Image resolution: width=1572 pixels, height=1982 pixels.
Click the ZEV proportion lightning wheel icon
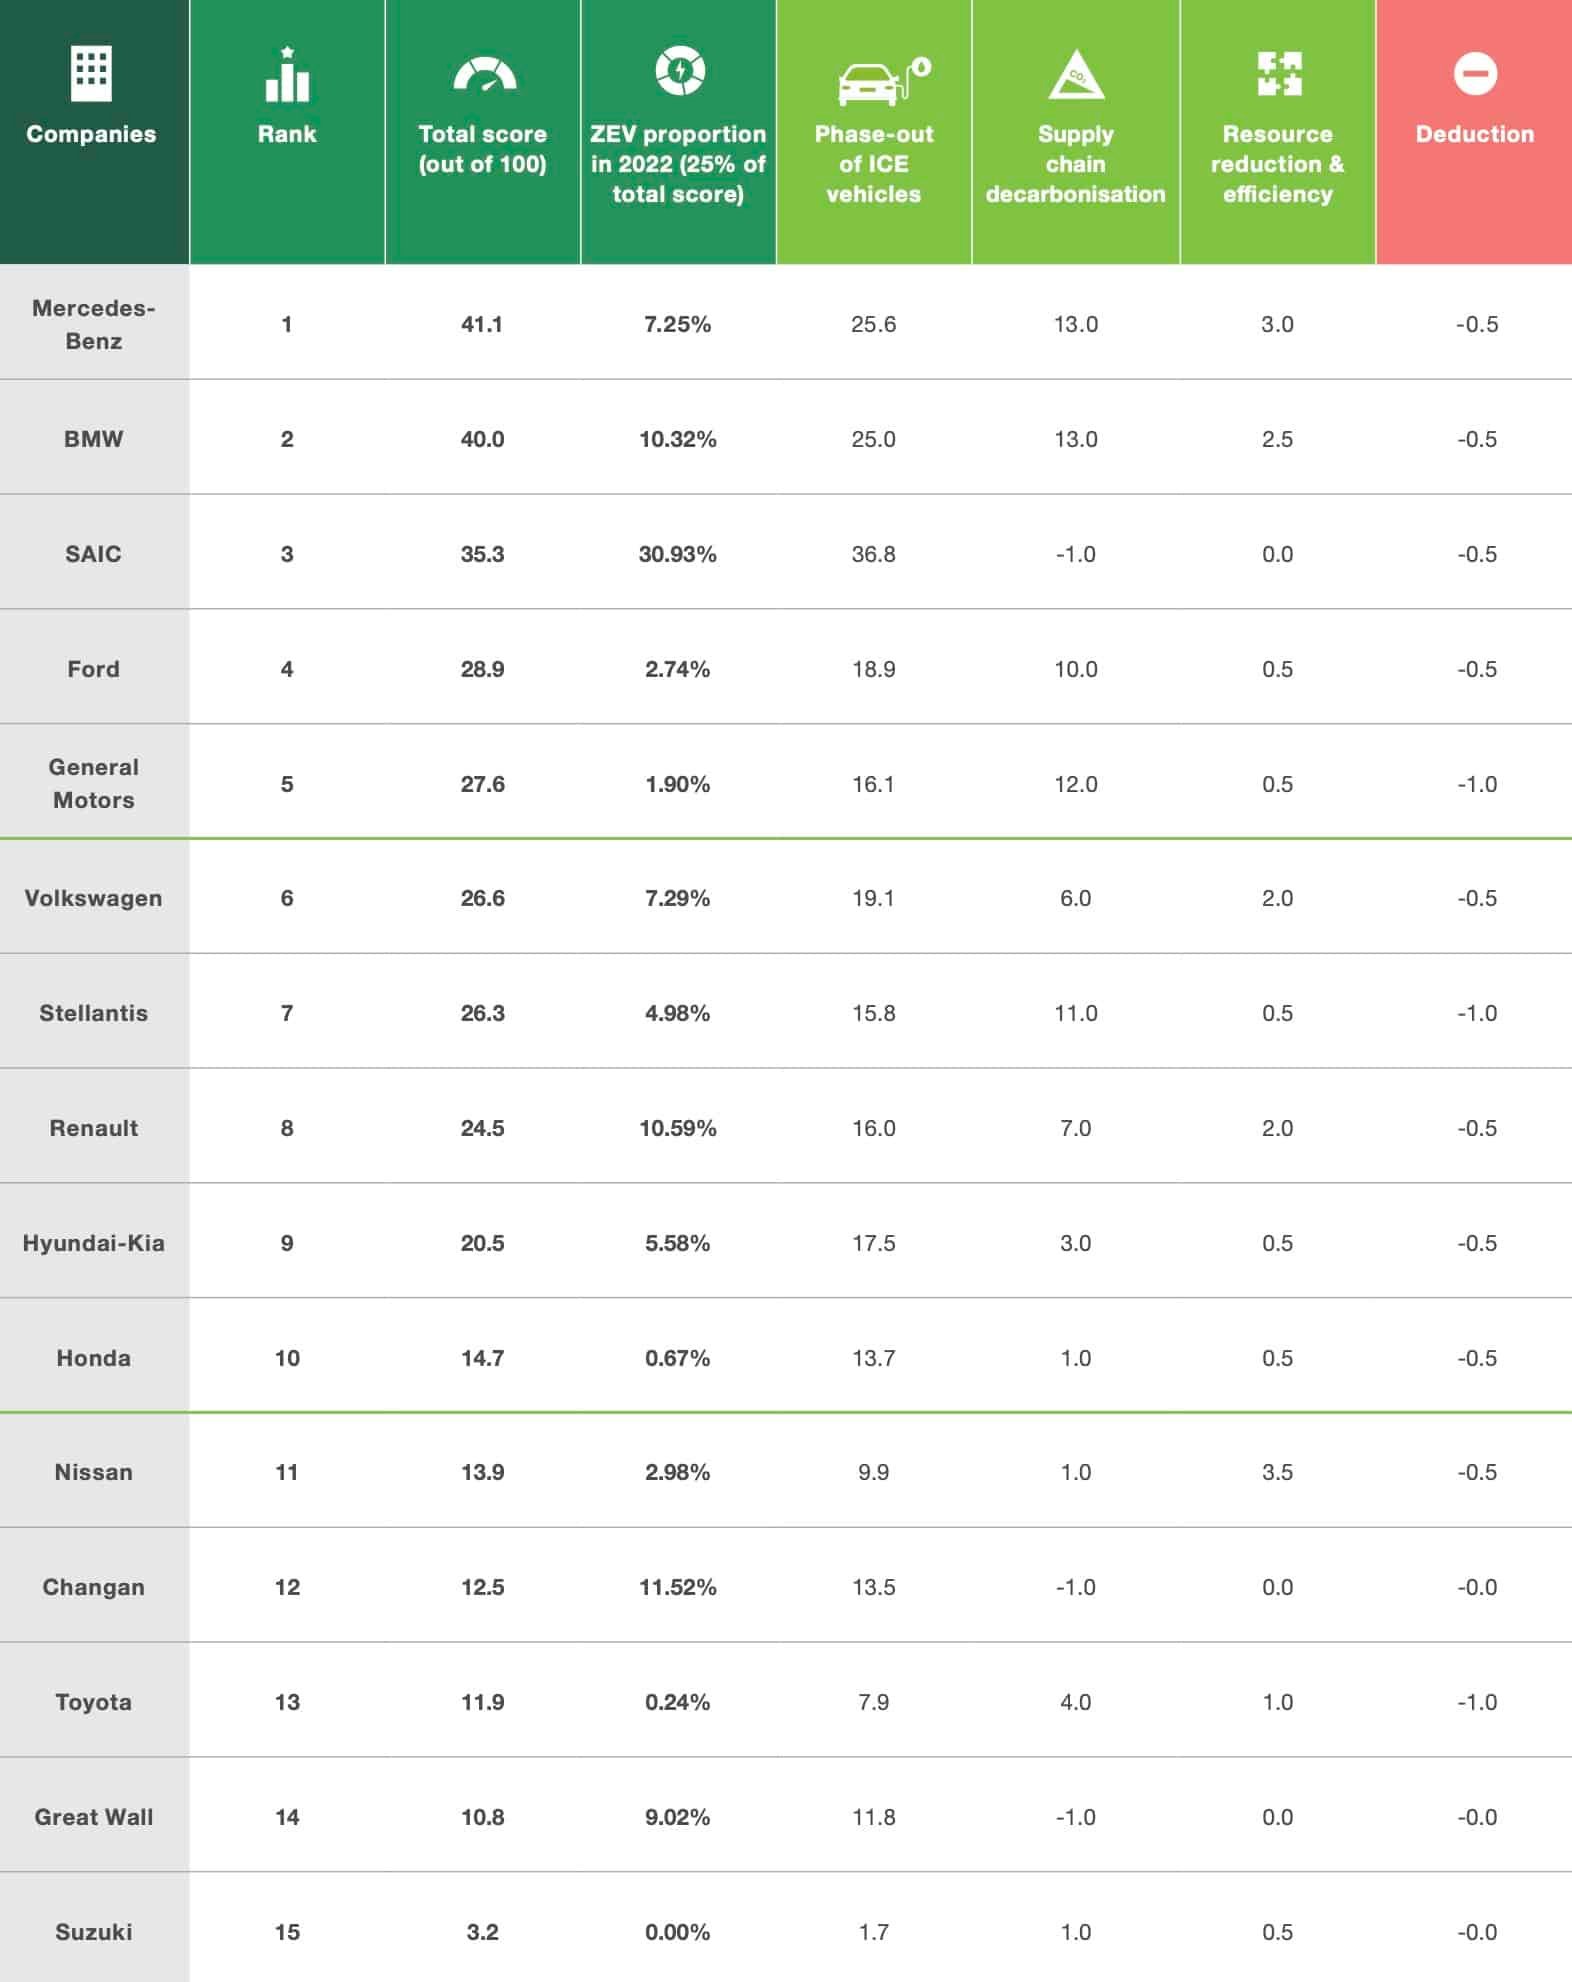(680, 71)
